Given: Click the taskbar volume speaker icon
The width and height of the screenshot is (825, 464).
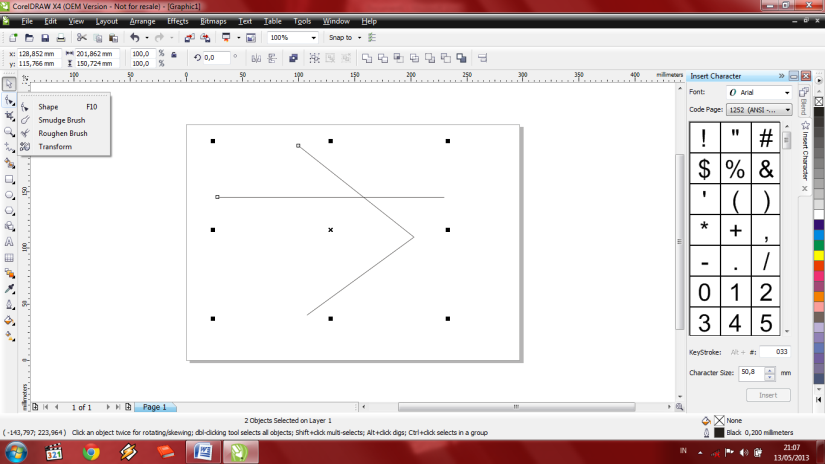Looking at the screenshot, I should coord(743,452).
